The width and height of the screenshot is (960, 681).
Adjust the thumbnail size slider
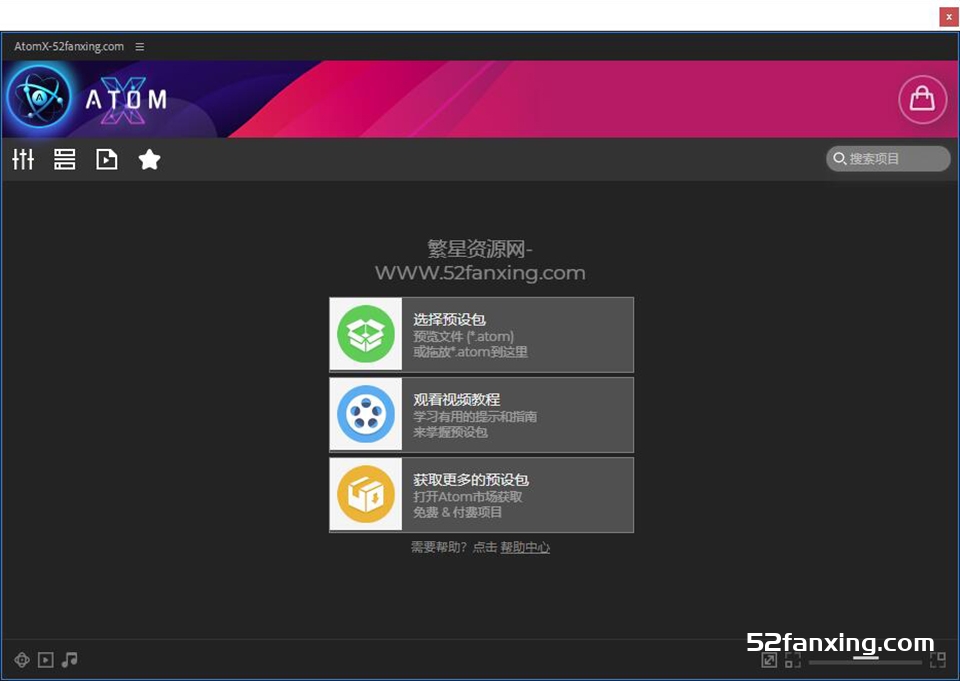pyautogui.click(x=865, y=661)
